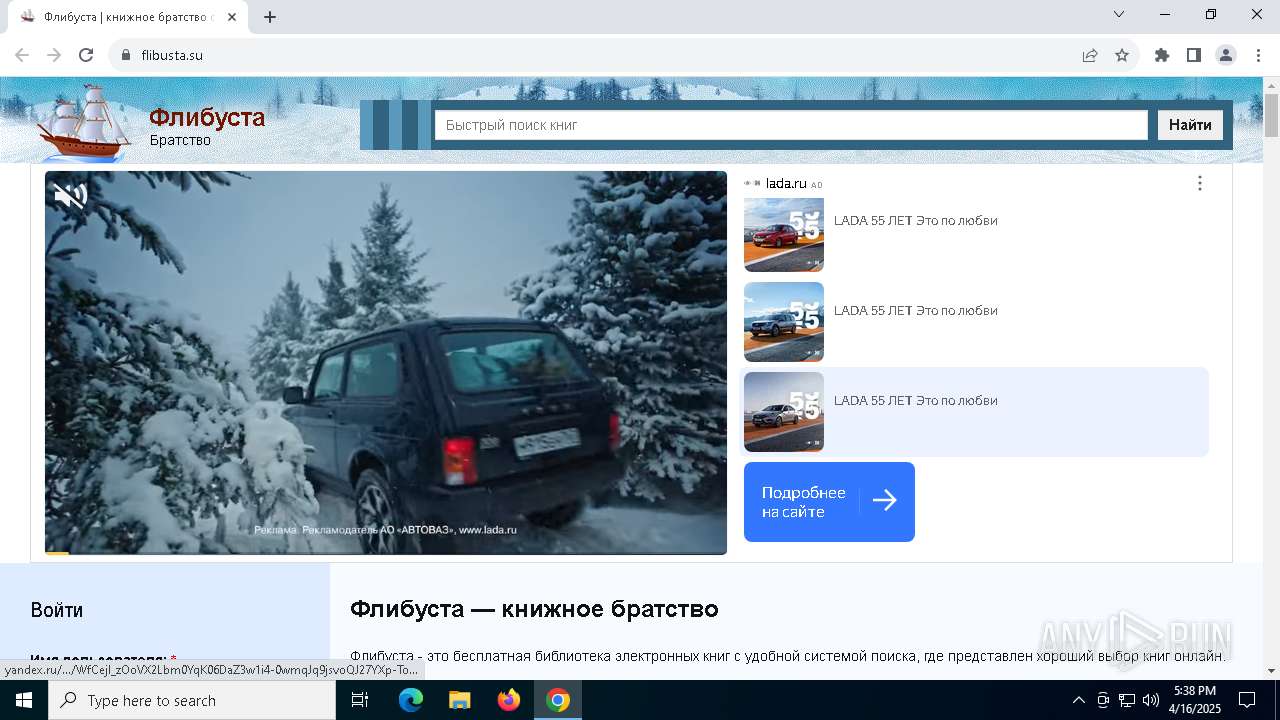The height and width of the screenshot is (720, 1280).
Task: Select the Флибуста книжное братство tab
Action: coord(127,17)
